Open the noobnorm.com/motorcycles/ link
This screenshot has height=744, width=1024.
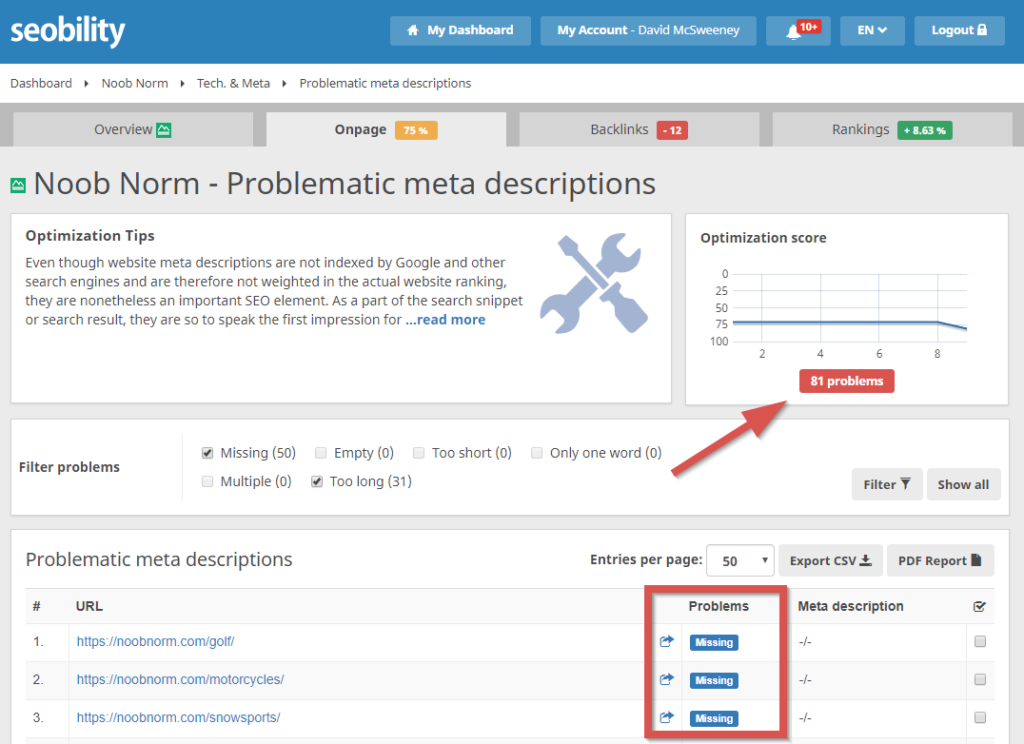180,679
